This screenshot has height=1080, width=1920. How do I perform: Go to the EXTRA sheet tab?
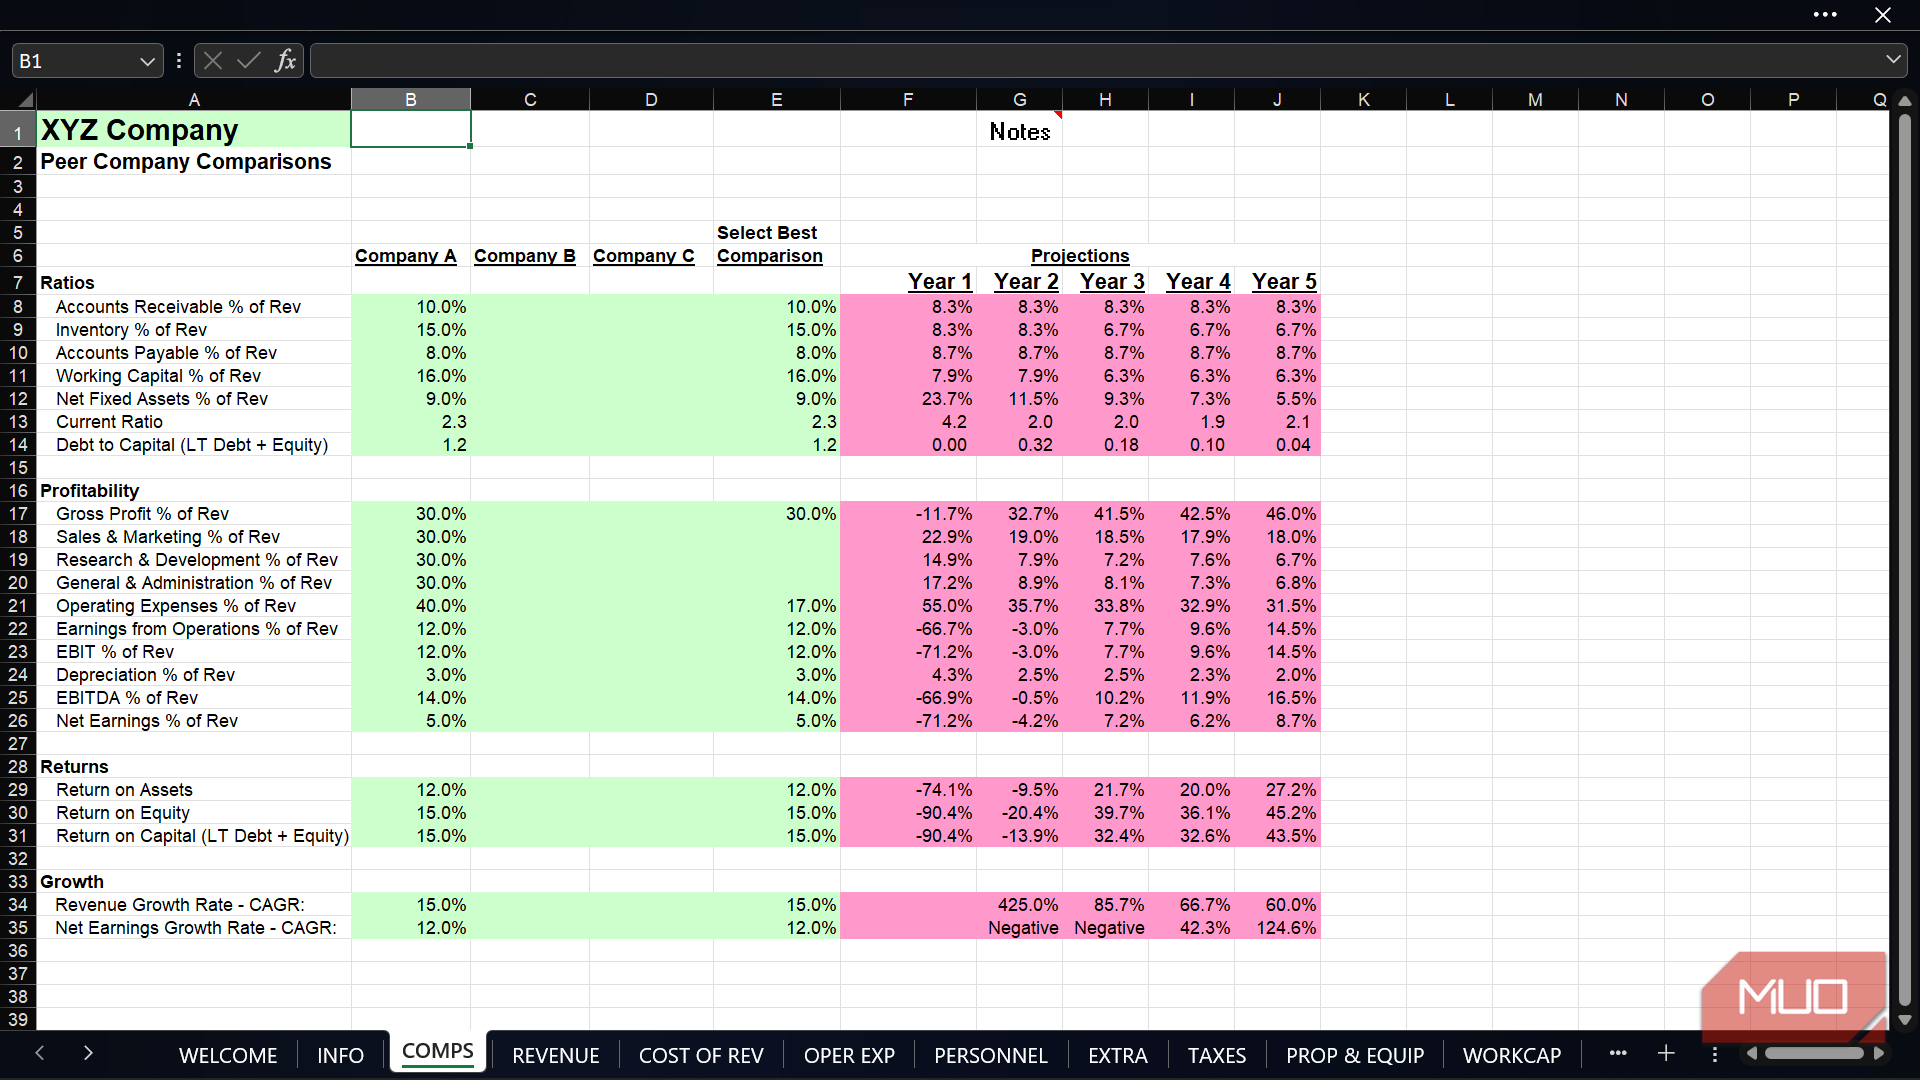(1117, 1055)
